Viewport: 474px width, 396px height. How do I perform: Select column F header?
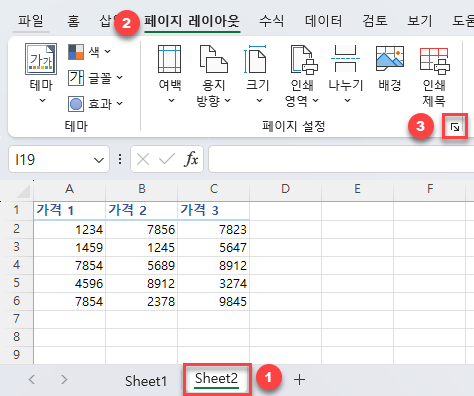coord(430,189)
